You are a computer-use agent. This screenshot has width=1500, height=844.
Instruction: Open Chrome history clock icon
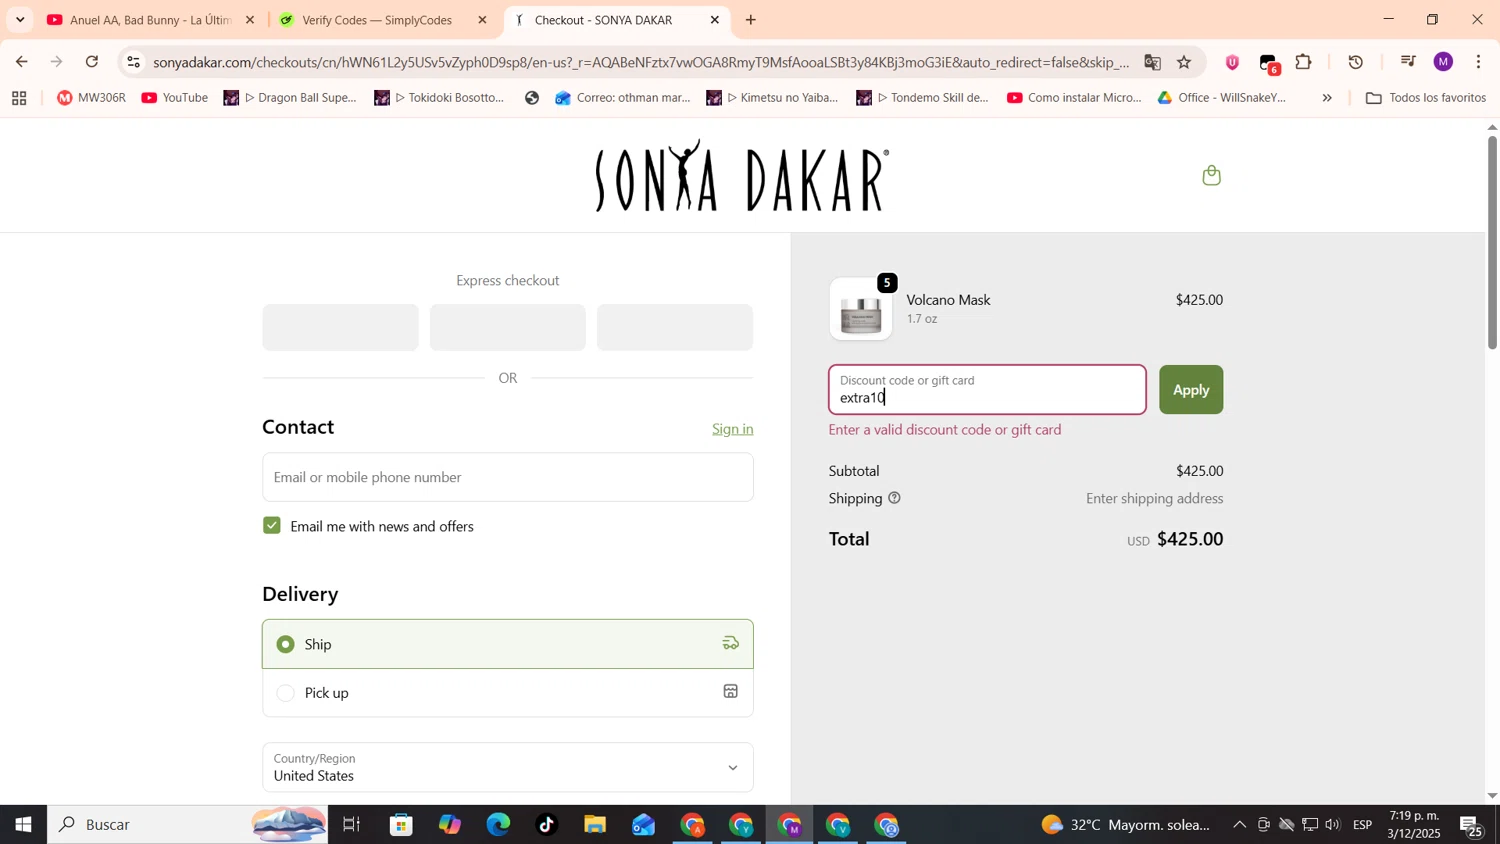tap(1356, 62)
